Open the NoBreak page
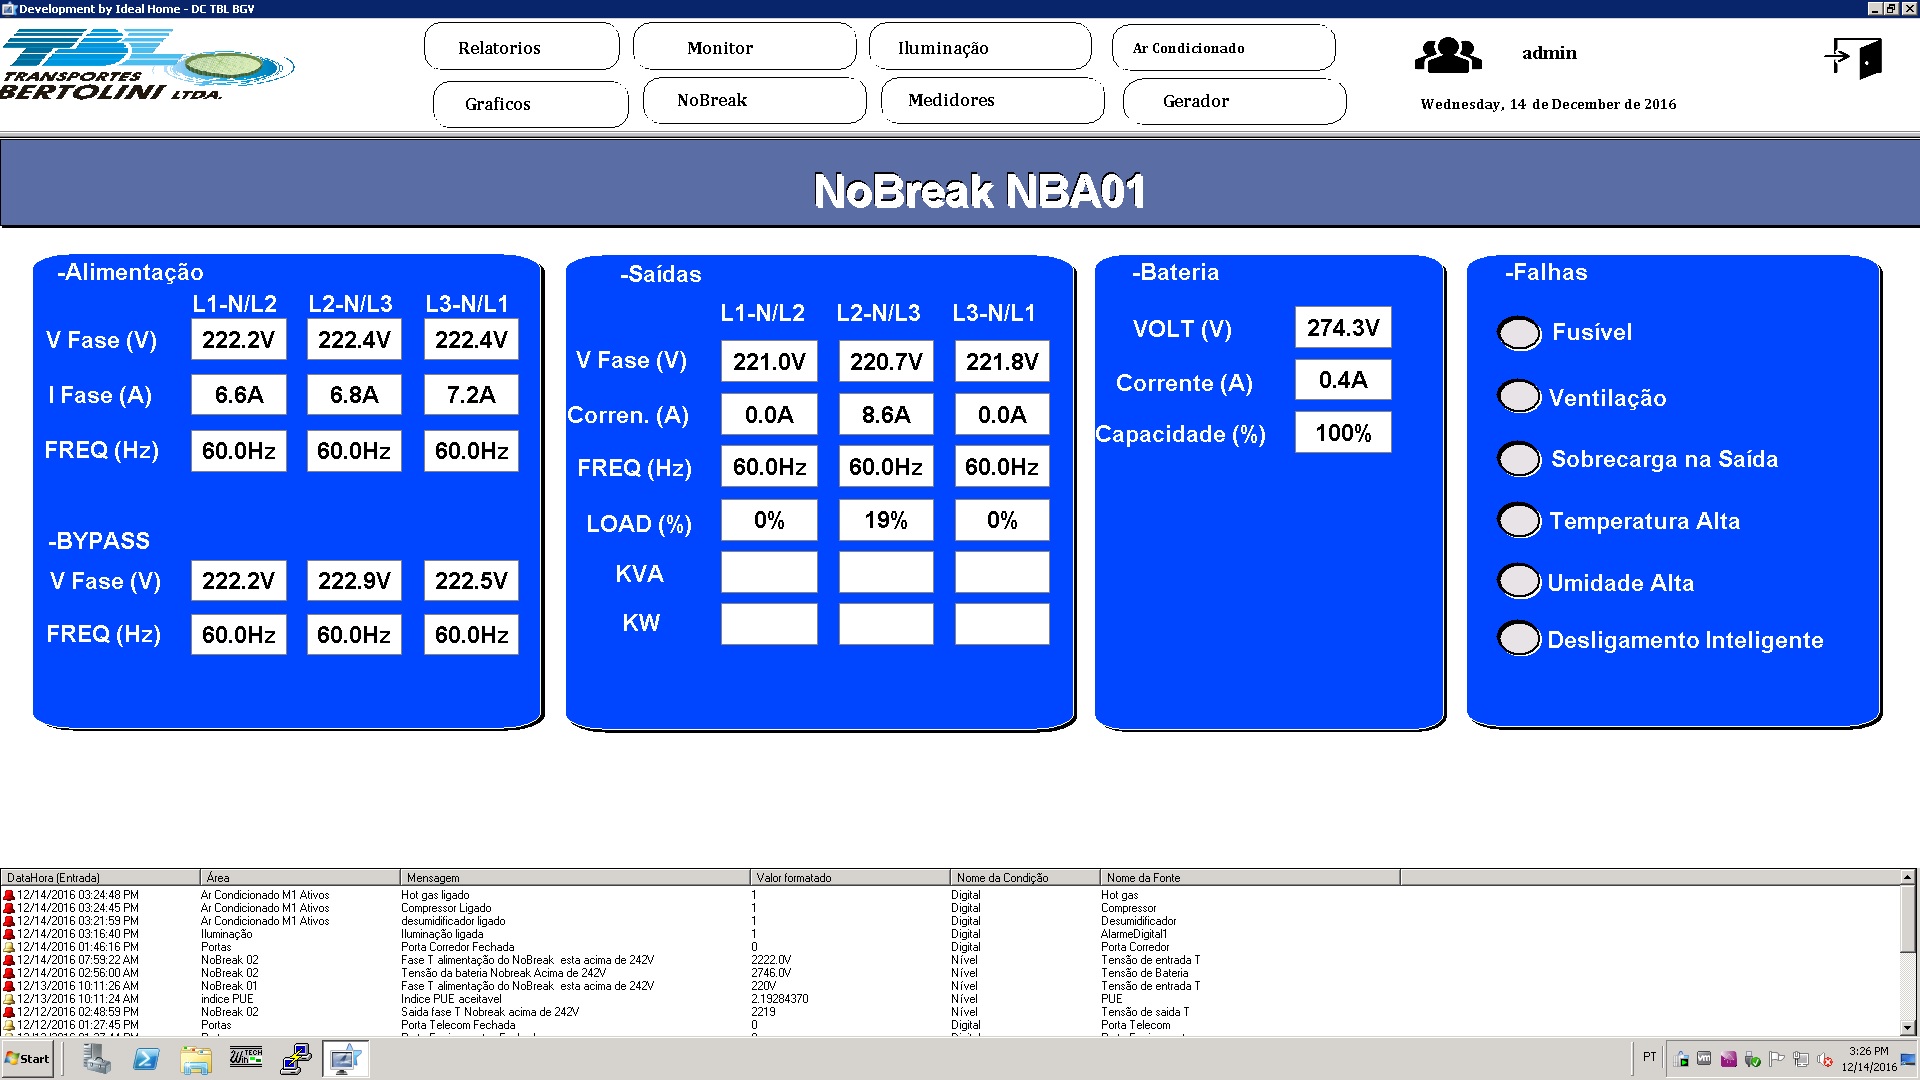The width and height of the screenshot is (1920, 1080). pos(755,100)
